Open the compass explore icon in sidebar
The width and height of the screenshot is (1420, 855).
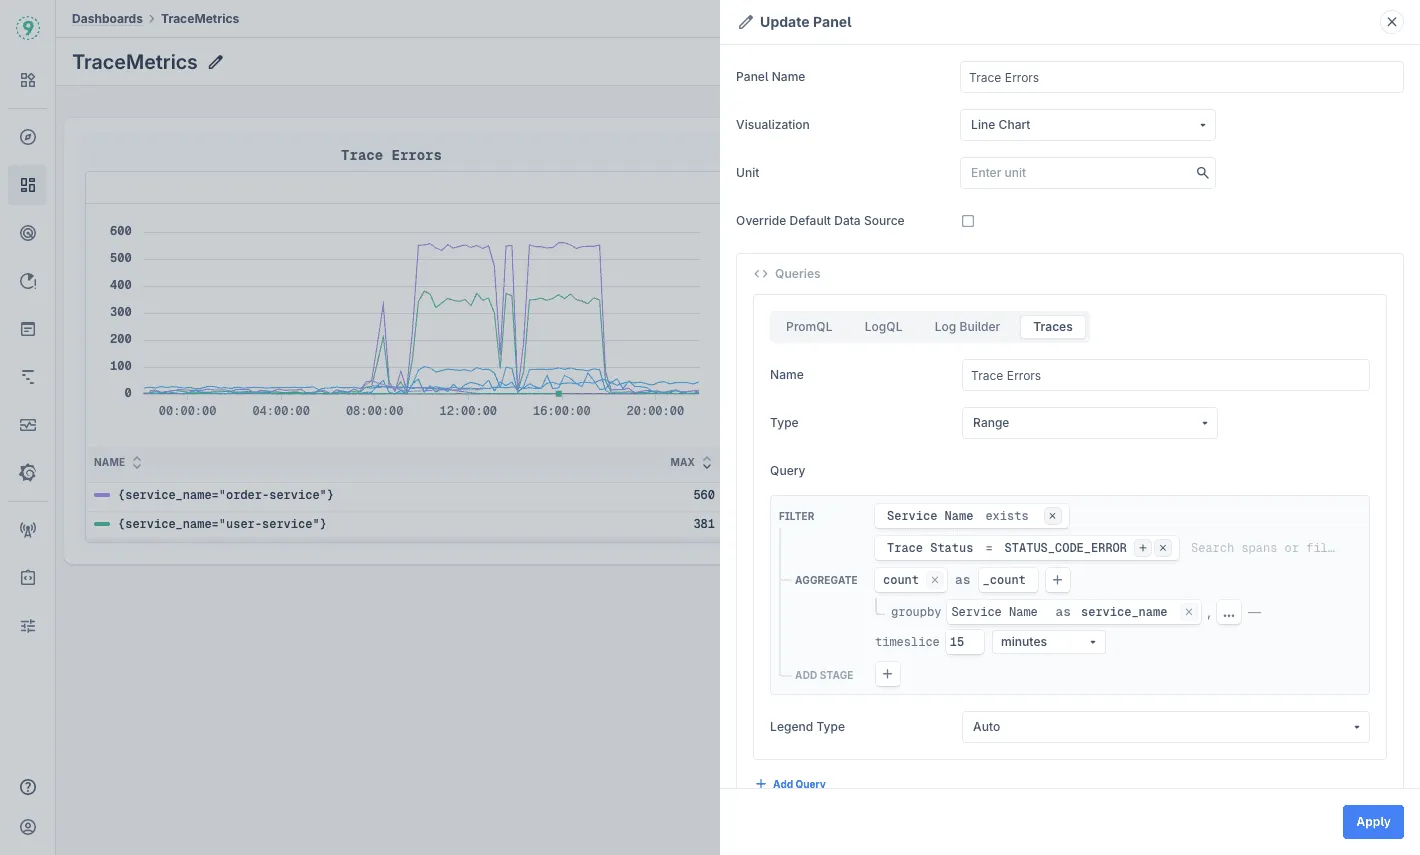tap(28, 137)
